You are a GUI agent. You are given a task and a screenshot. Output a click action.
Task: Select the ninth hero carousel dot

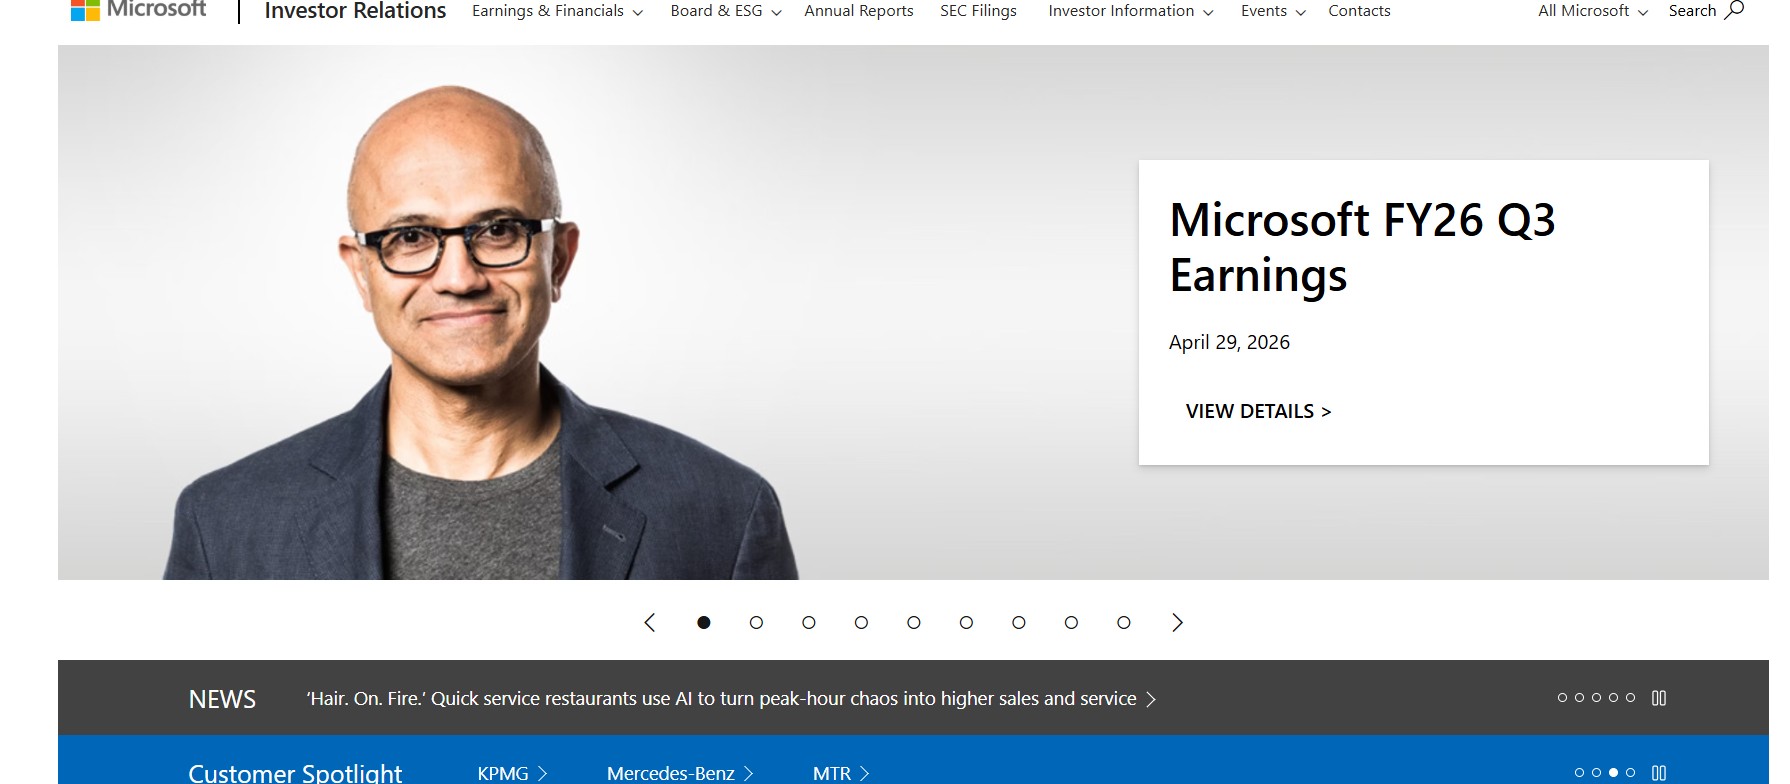[1124, 622]
